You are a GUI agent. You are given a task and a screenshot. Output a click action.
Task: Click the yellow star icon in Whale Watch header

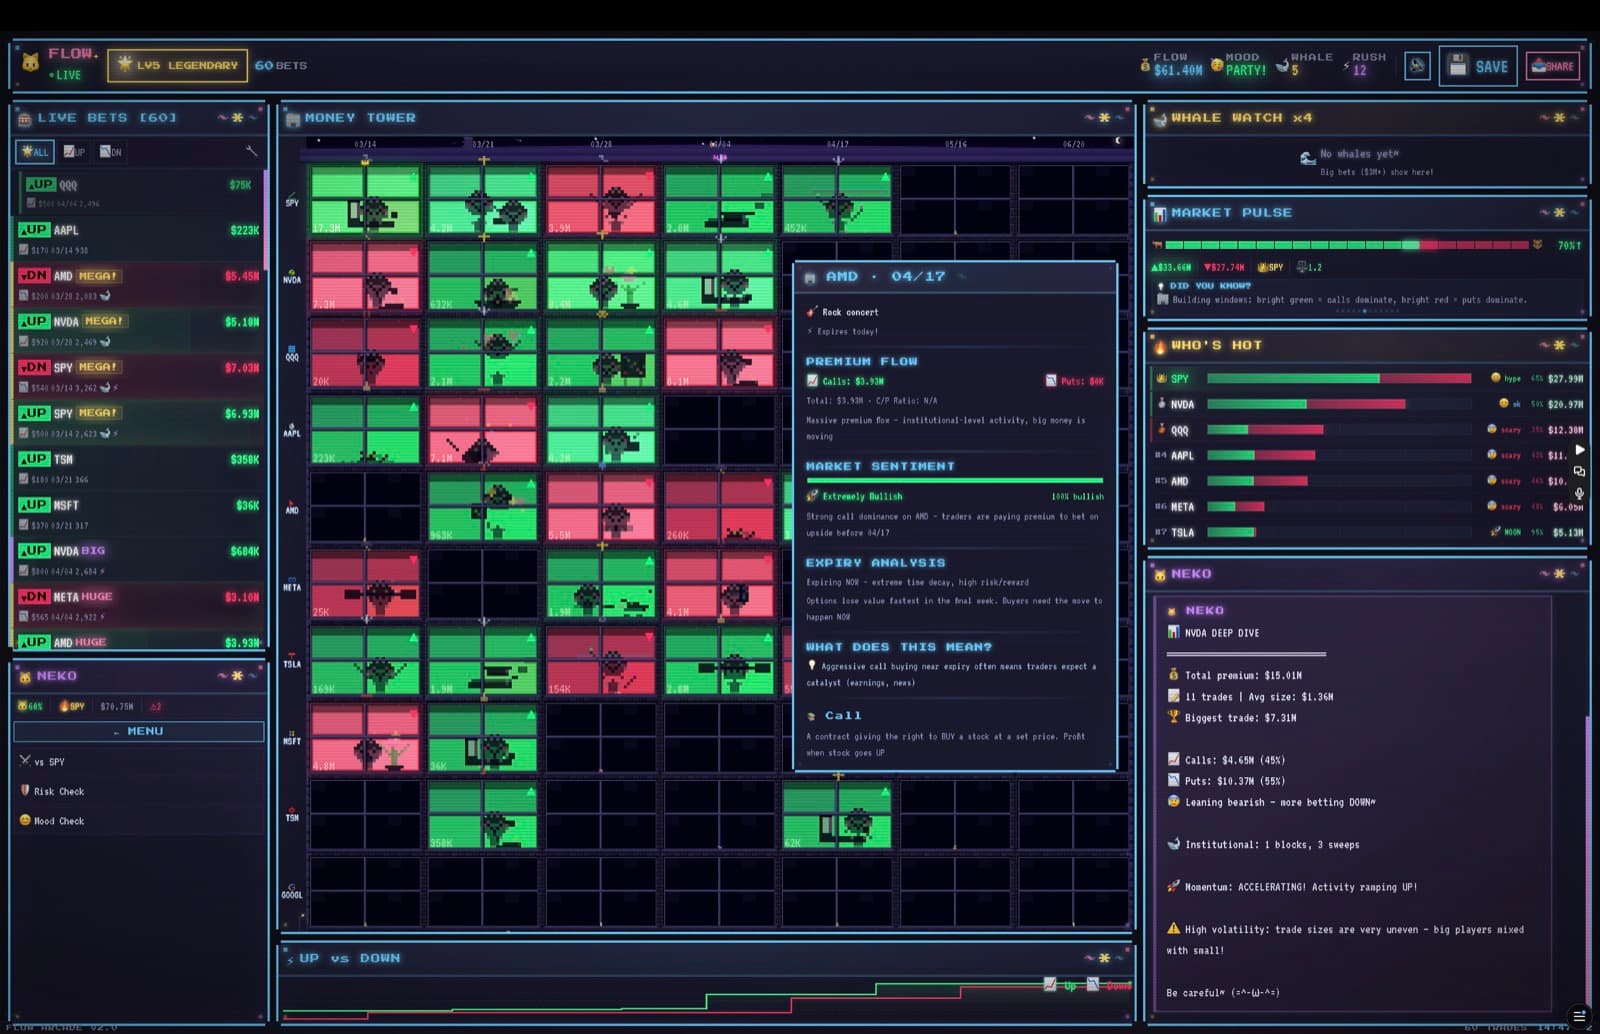point(1558,118)
